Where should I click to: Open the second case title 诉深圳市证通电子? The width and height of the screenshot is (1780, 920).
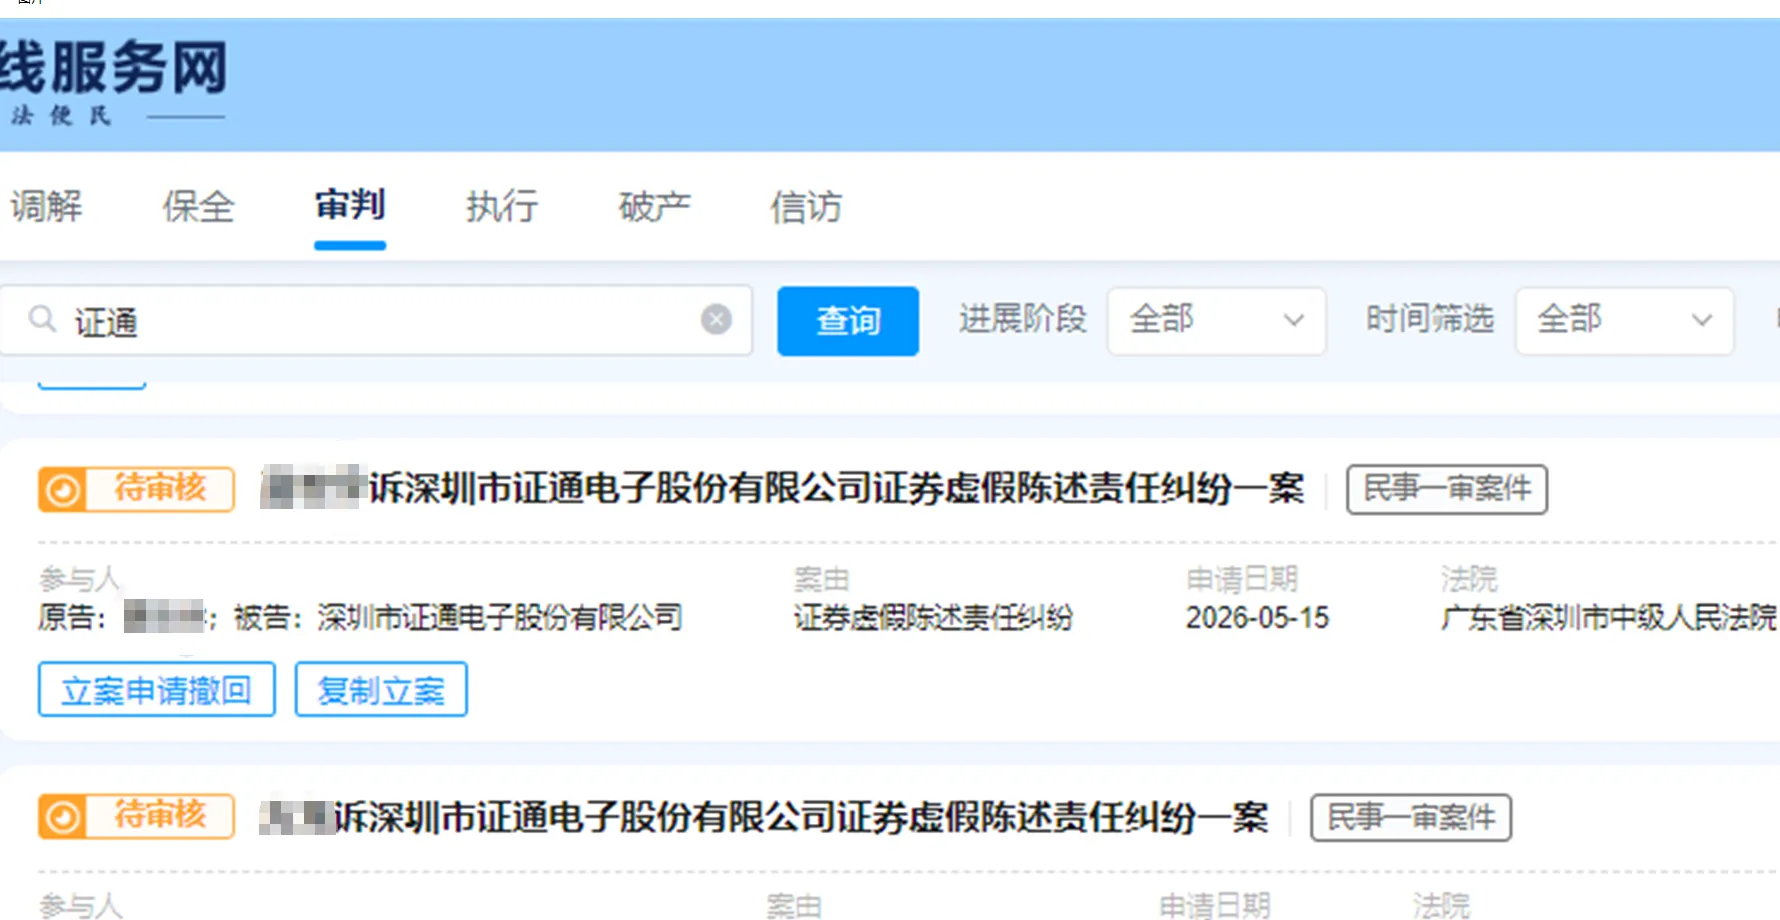764,818
